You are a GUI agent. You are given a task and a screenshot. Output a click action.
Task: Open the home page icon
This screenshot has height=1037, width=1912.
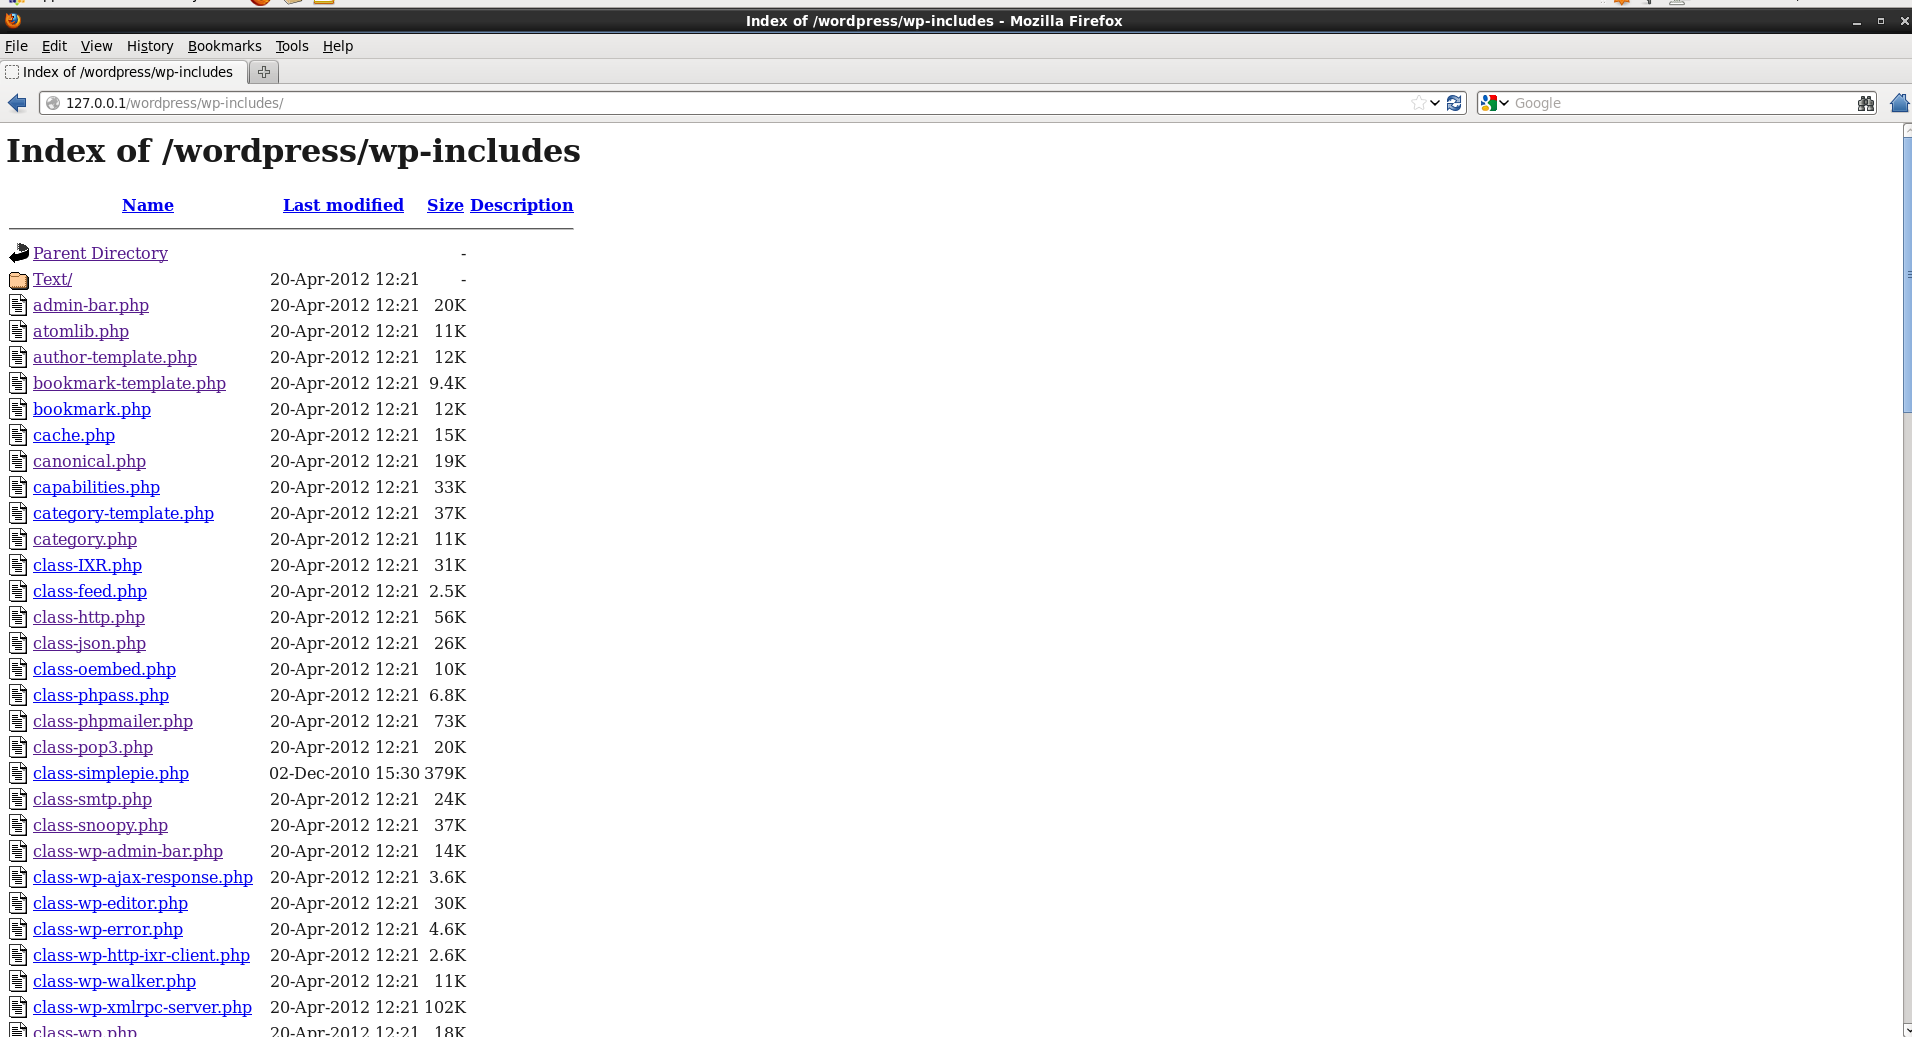point(1899,103)
